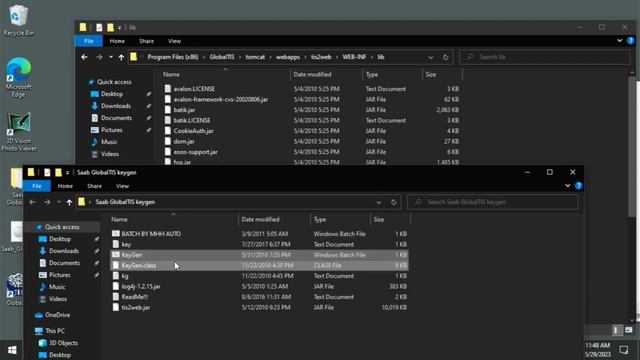The image size is (640, 360).
Task: Open recent locations dropdown in lib window
Action: [111, 57]
